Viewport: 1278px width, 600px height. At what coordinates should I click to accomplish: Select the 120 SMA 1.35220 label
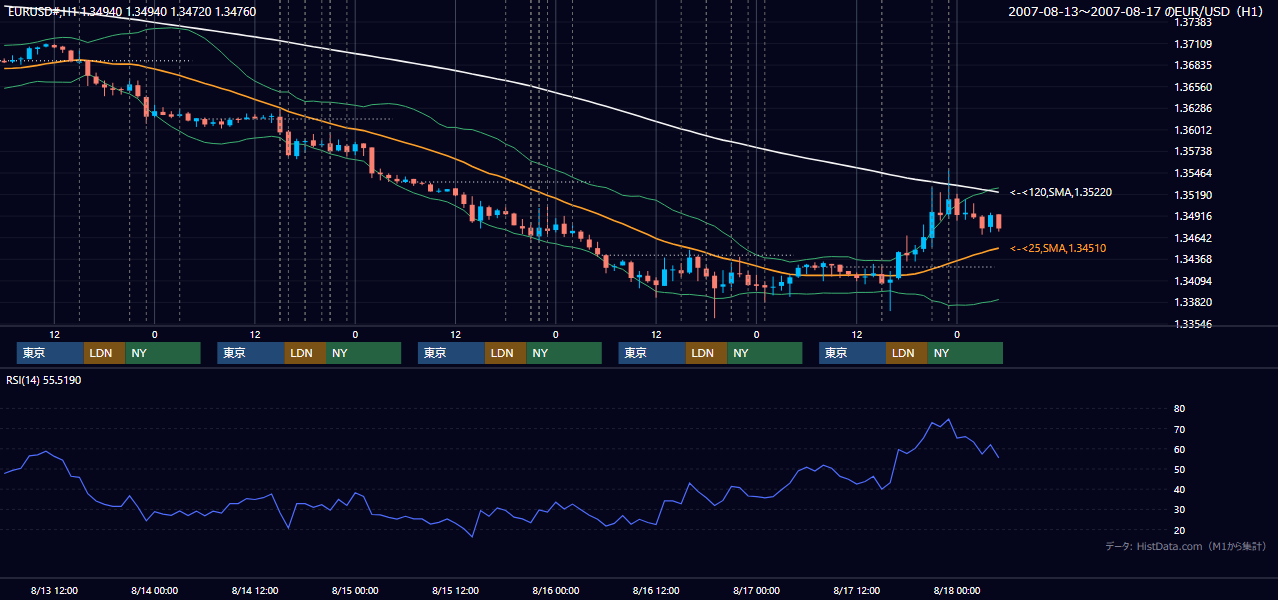[1061, 192]
